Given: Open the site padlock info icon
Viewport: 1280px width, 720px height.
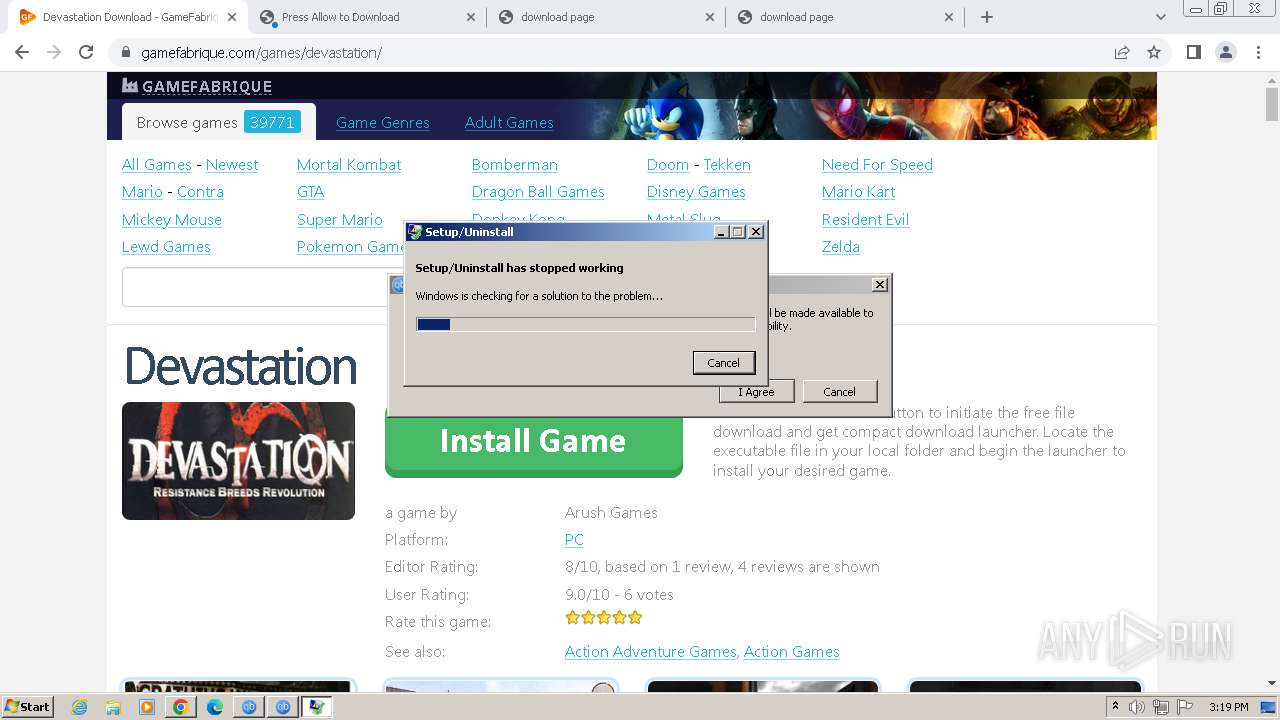Looking at the screenshot, I should tap(126, 52).
